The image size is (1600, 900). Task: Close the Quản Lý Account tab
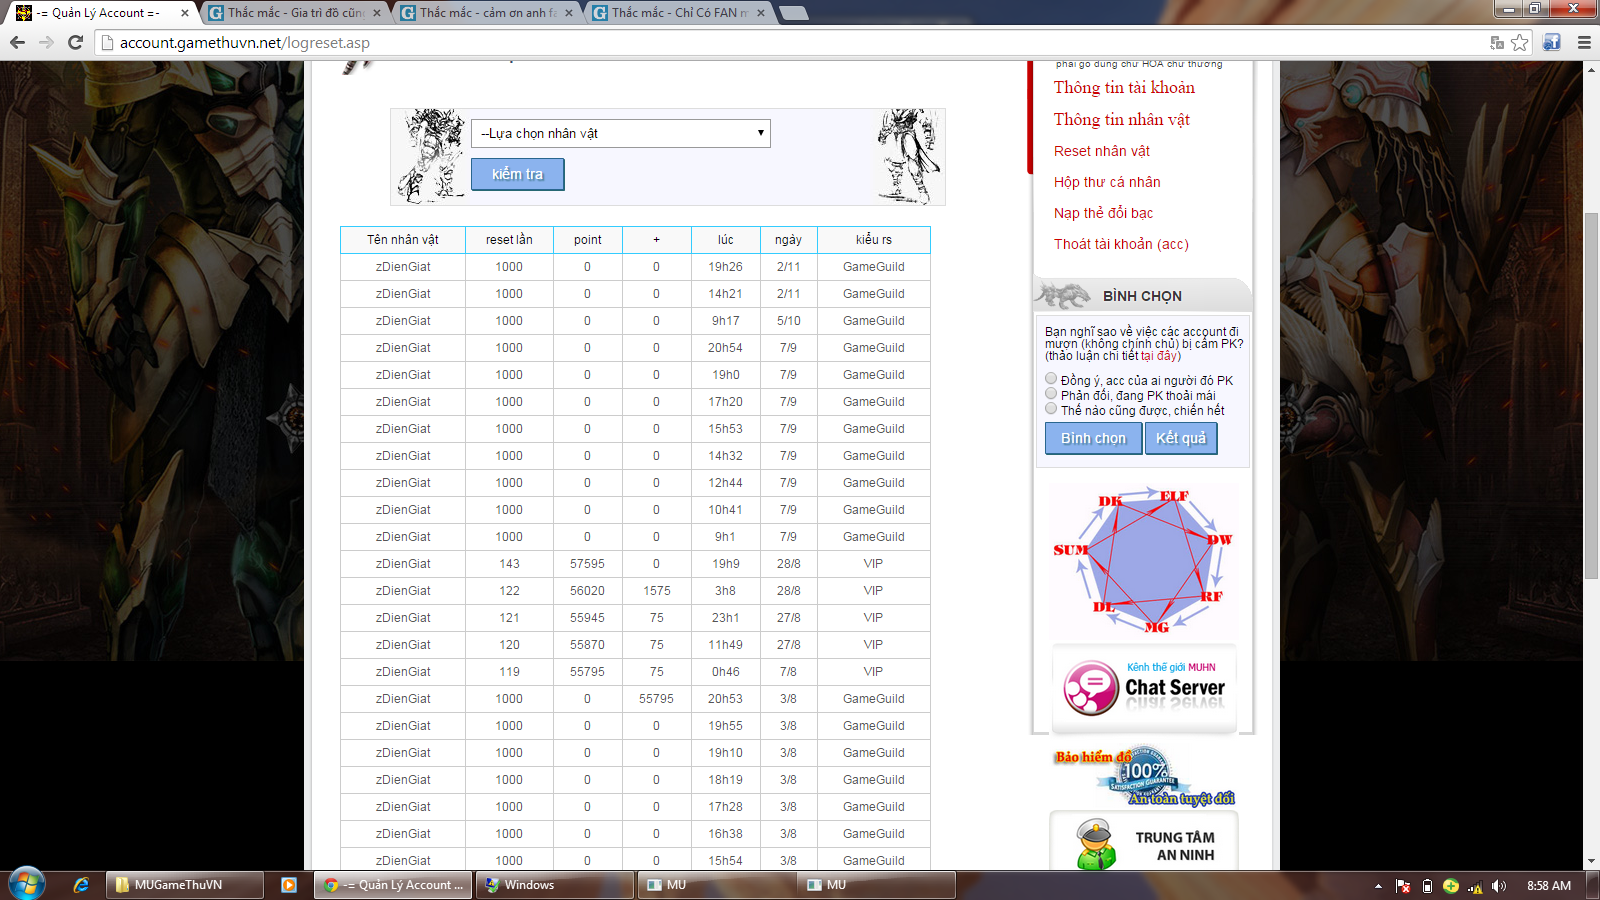click(x=185, y=13)
